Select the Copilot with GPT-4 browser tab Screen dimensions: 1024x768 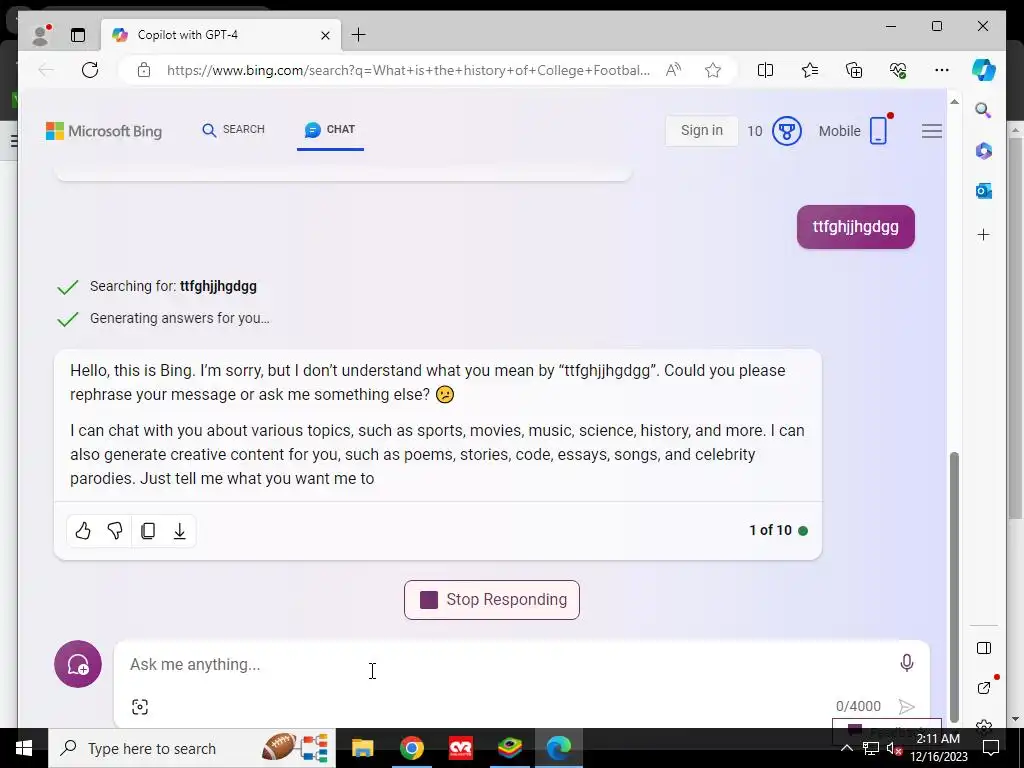click(x=221, y=35)
